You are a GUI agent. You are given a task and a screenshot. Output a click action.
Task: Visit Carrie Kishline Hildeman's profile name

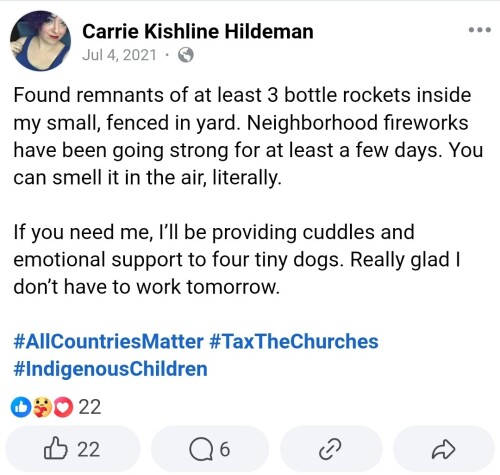point(198,32)
